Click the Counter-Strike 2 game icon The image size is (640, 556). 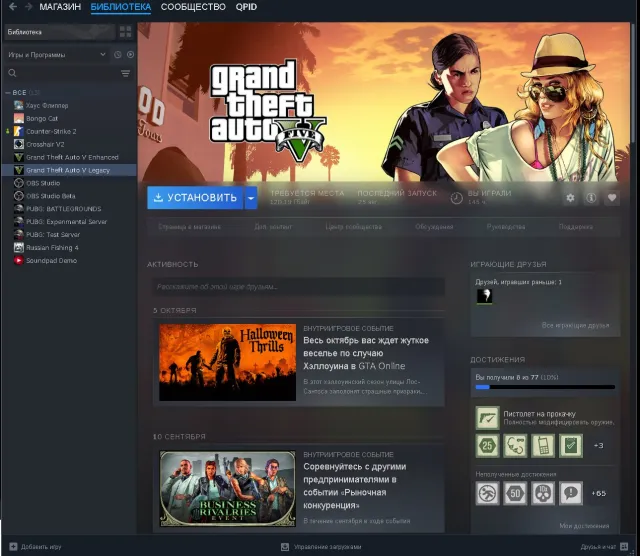click(19, 131)
